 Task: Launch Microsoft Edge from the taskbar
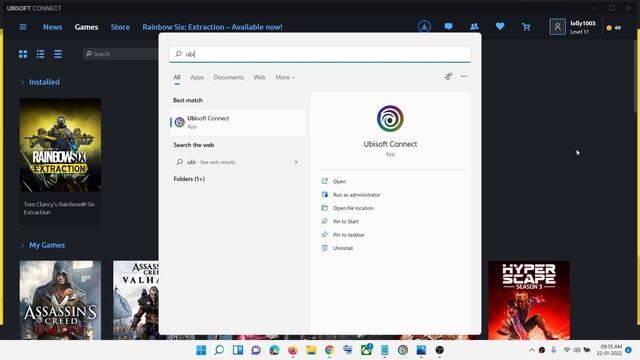274,350
